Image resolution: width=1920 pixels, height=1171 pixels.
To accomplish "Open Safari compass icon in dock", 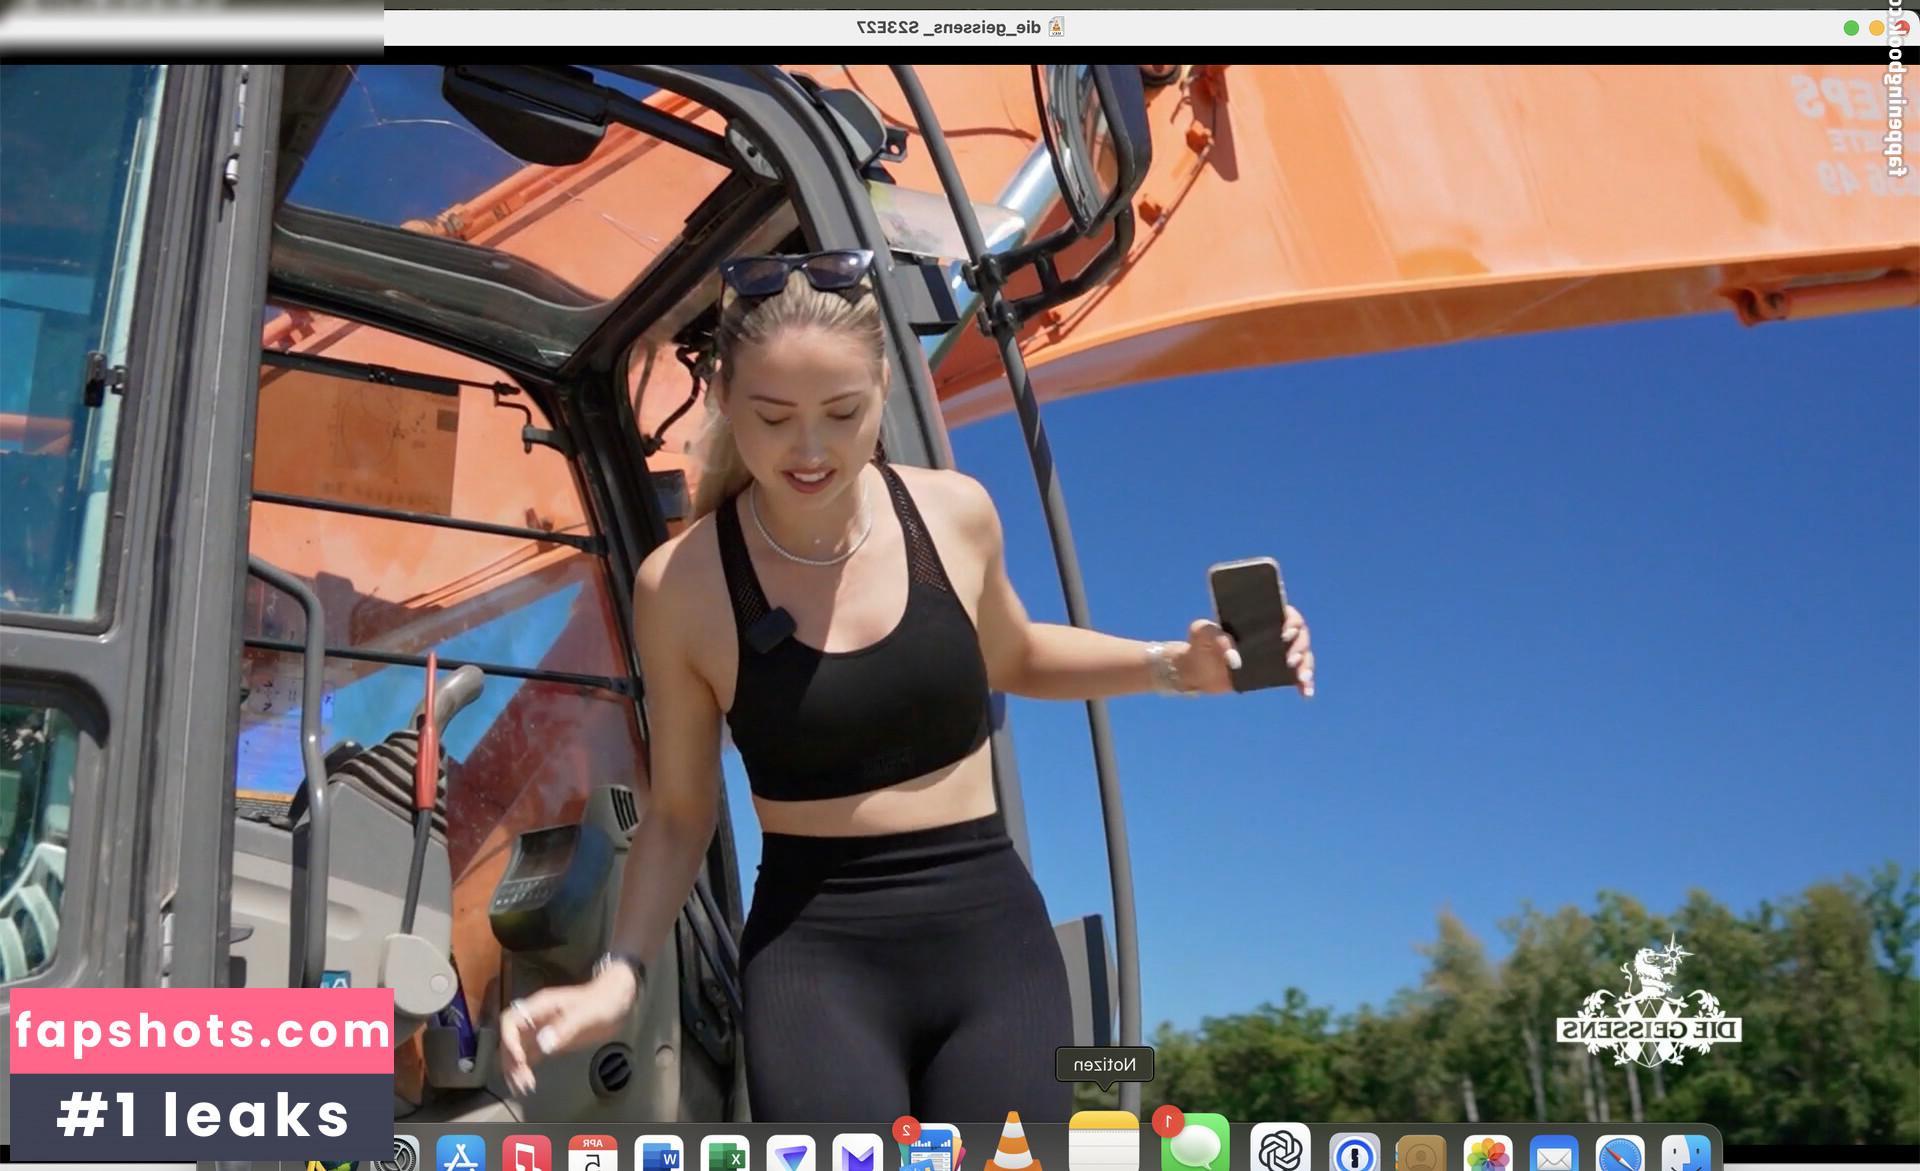I will tap(1620, 1153).
